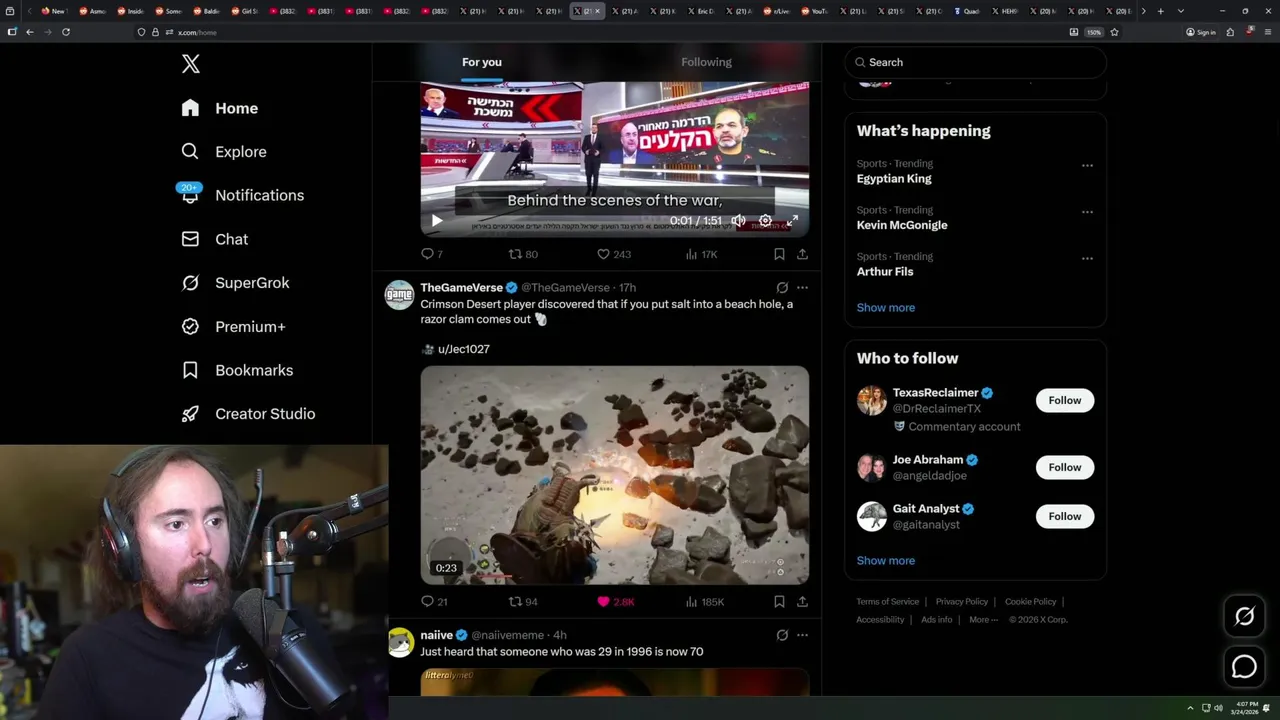This screenshot has height=720, width=1280.
Task: View analytics of 17K views post
Action: pyautogui.click(x=701, y=254)
